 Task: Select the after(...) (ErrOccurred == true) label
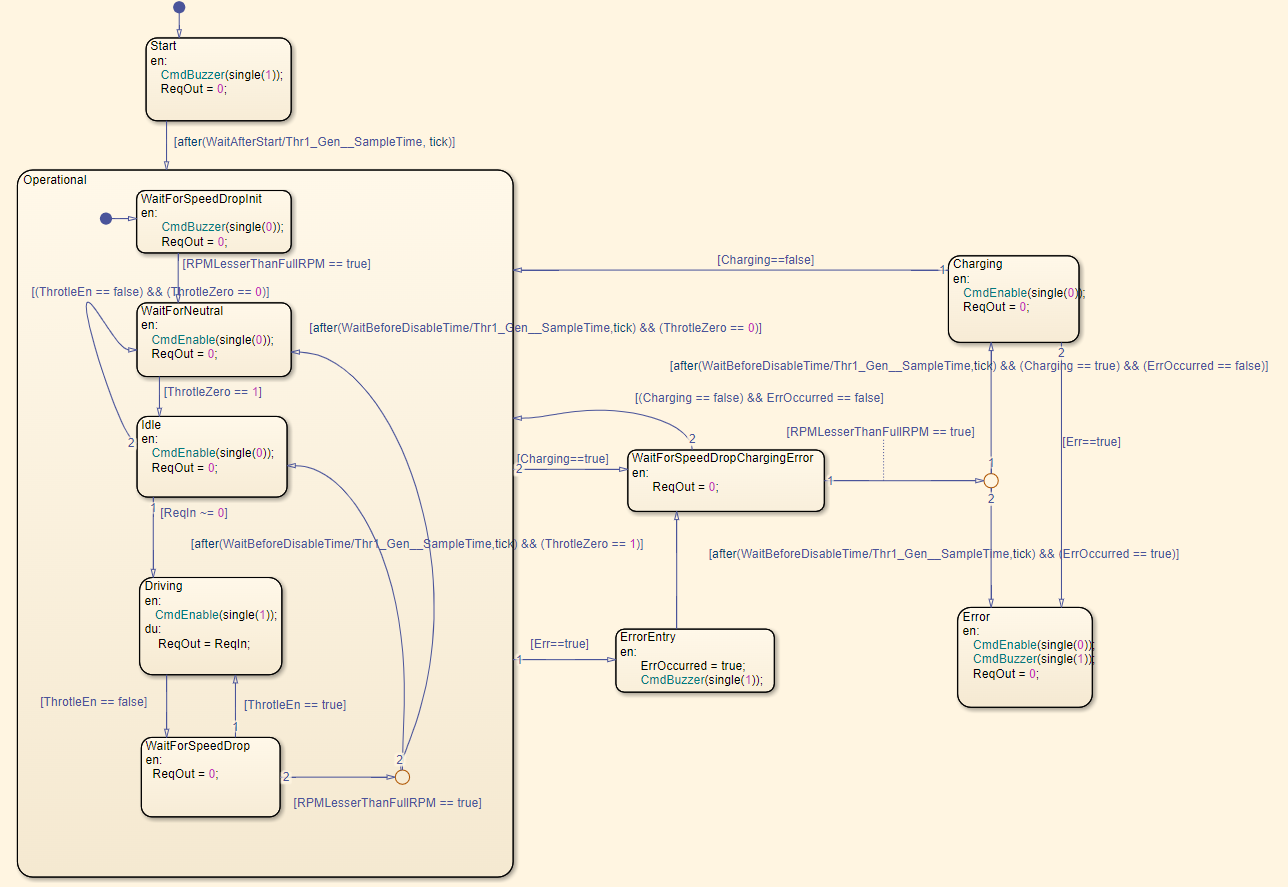tap(944, 554)
